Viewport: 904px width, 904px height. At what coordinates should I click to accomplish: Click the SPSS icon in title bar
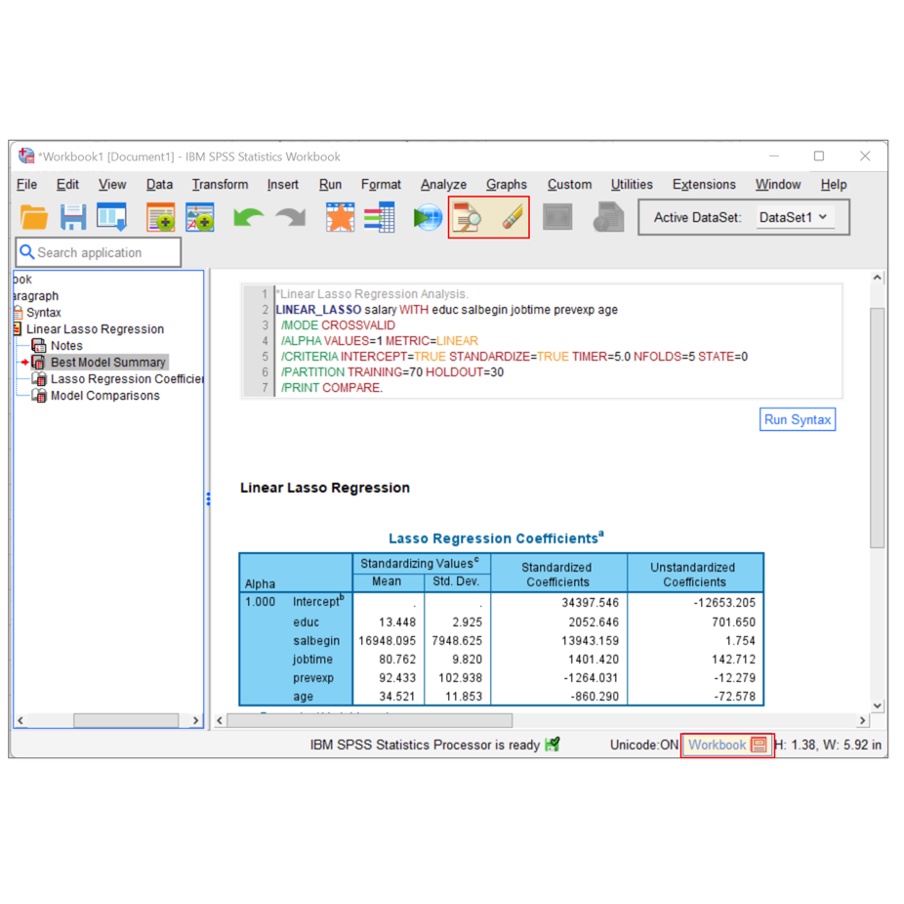(x=26, y=156)
